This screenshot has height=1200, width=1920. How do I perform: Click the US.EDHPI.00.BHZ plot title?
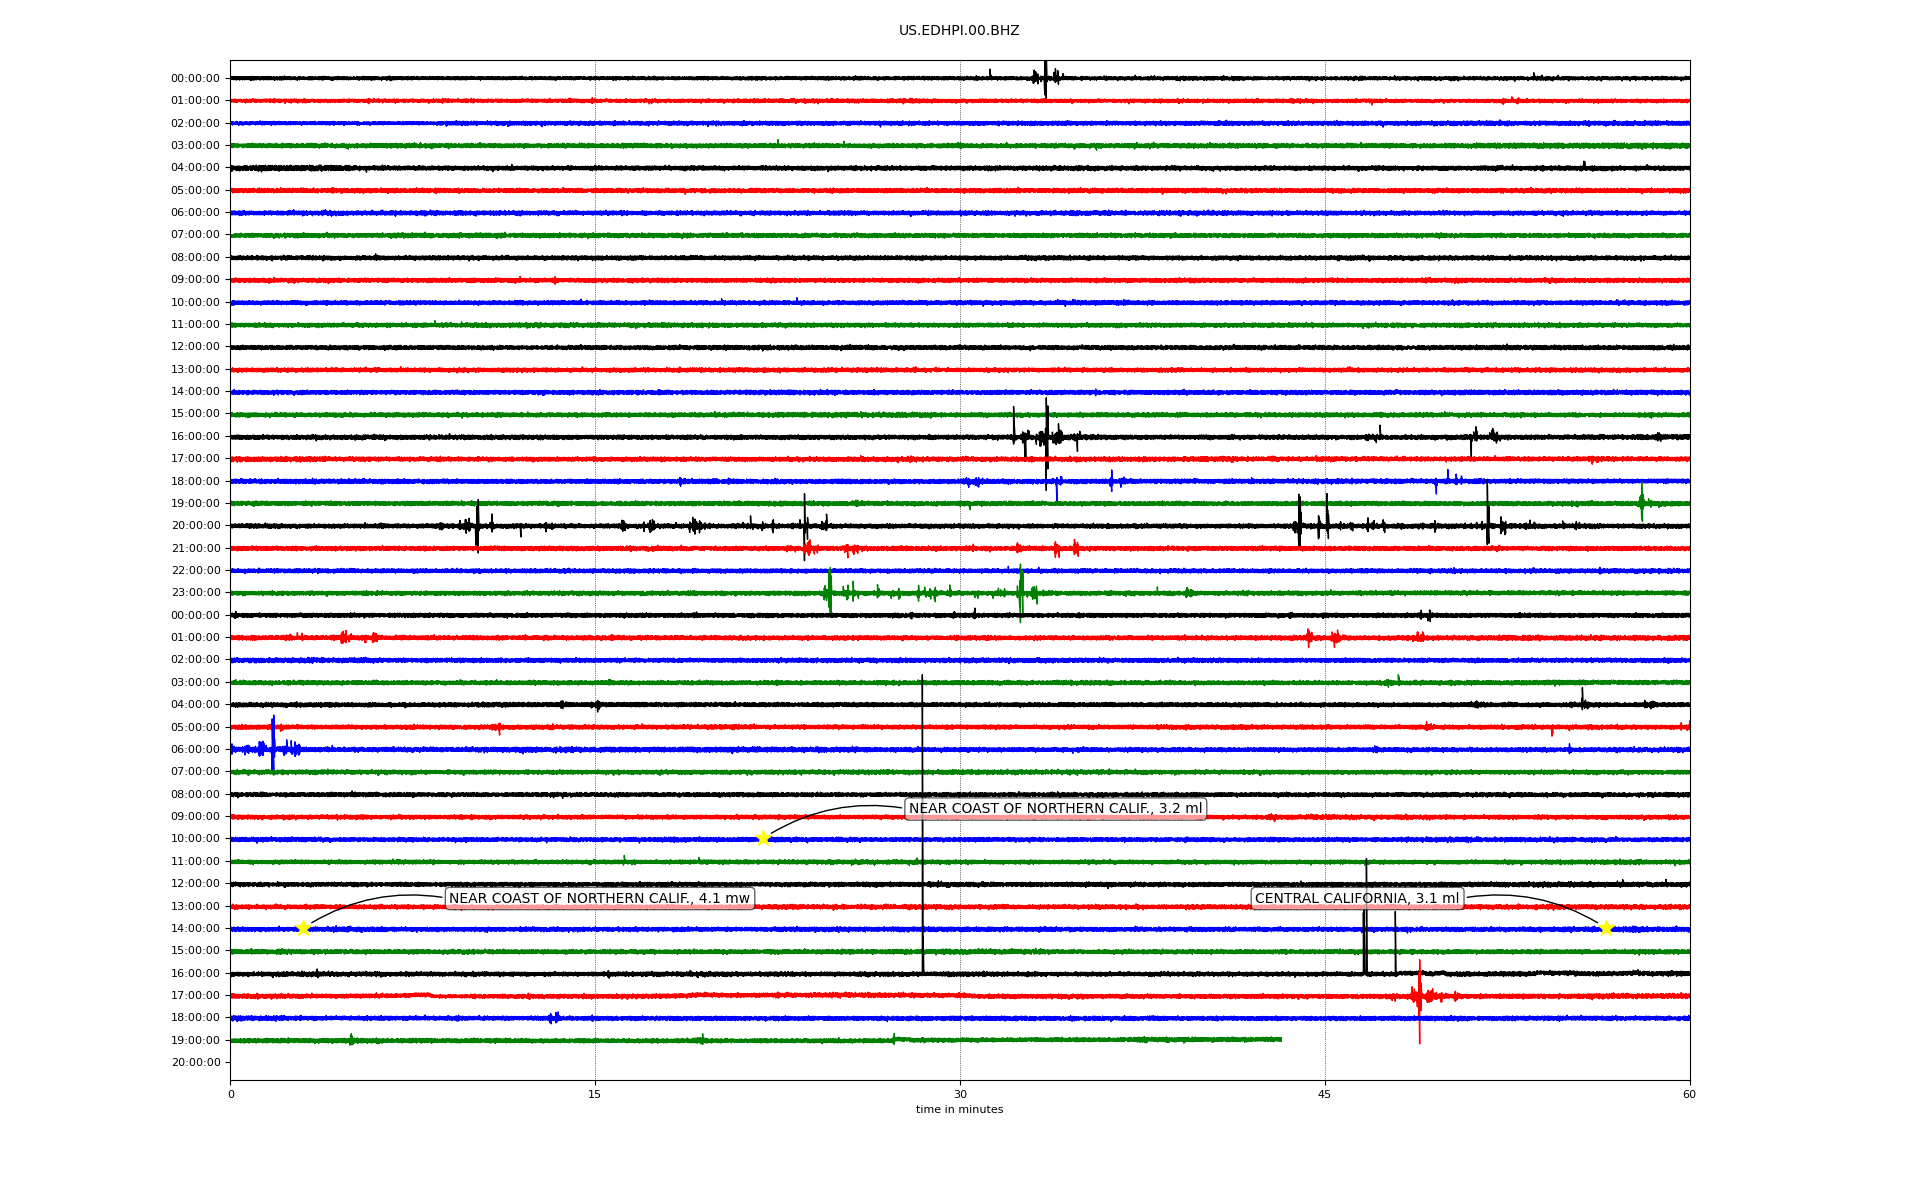(959, 31)
